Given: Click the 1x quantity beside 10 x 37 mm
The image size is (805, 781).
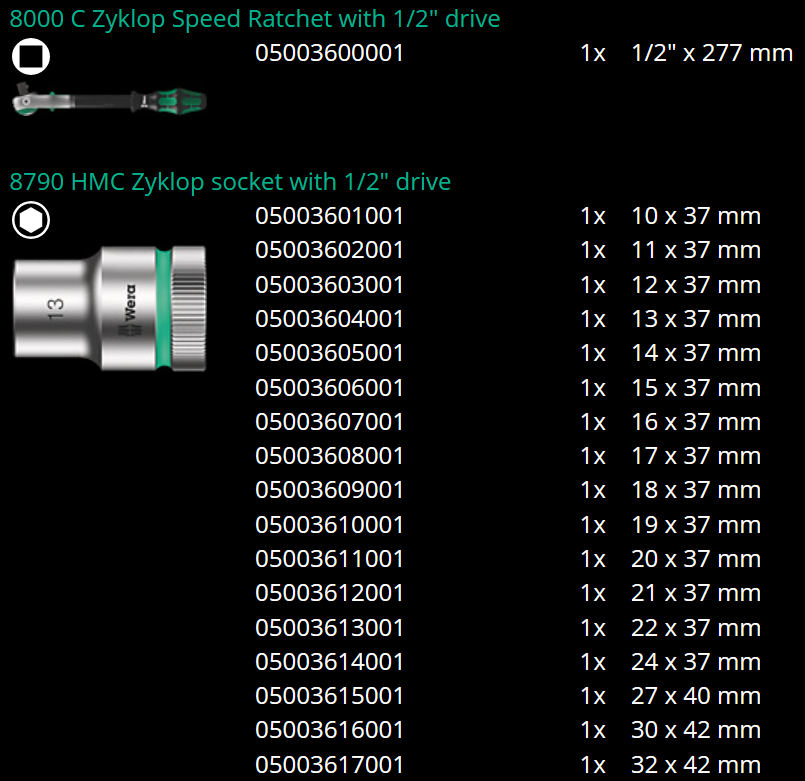Looking at the screenshot, I should click(593, 216).
